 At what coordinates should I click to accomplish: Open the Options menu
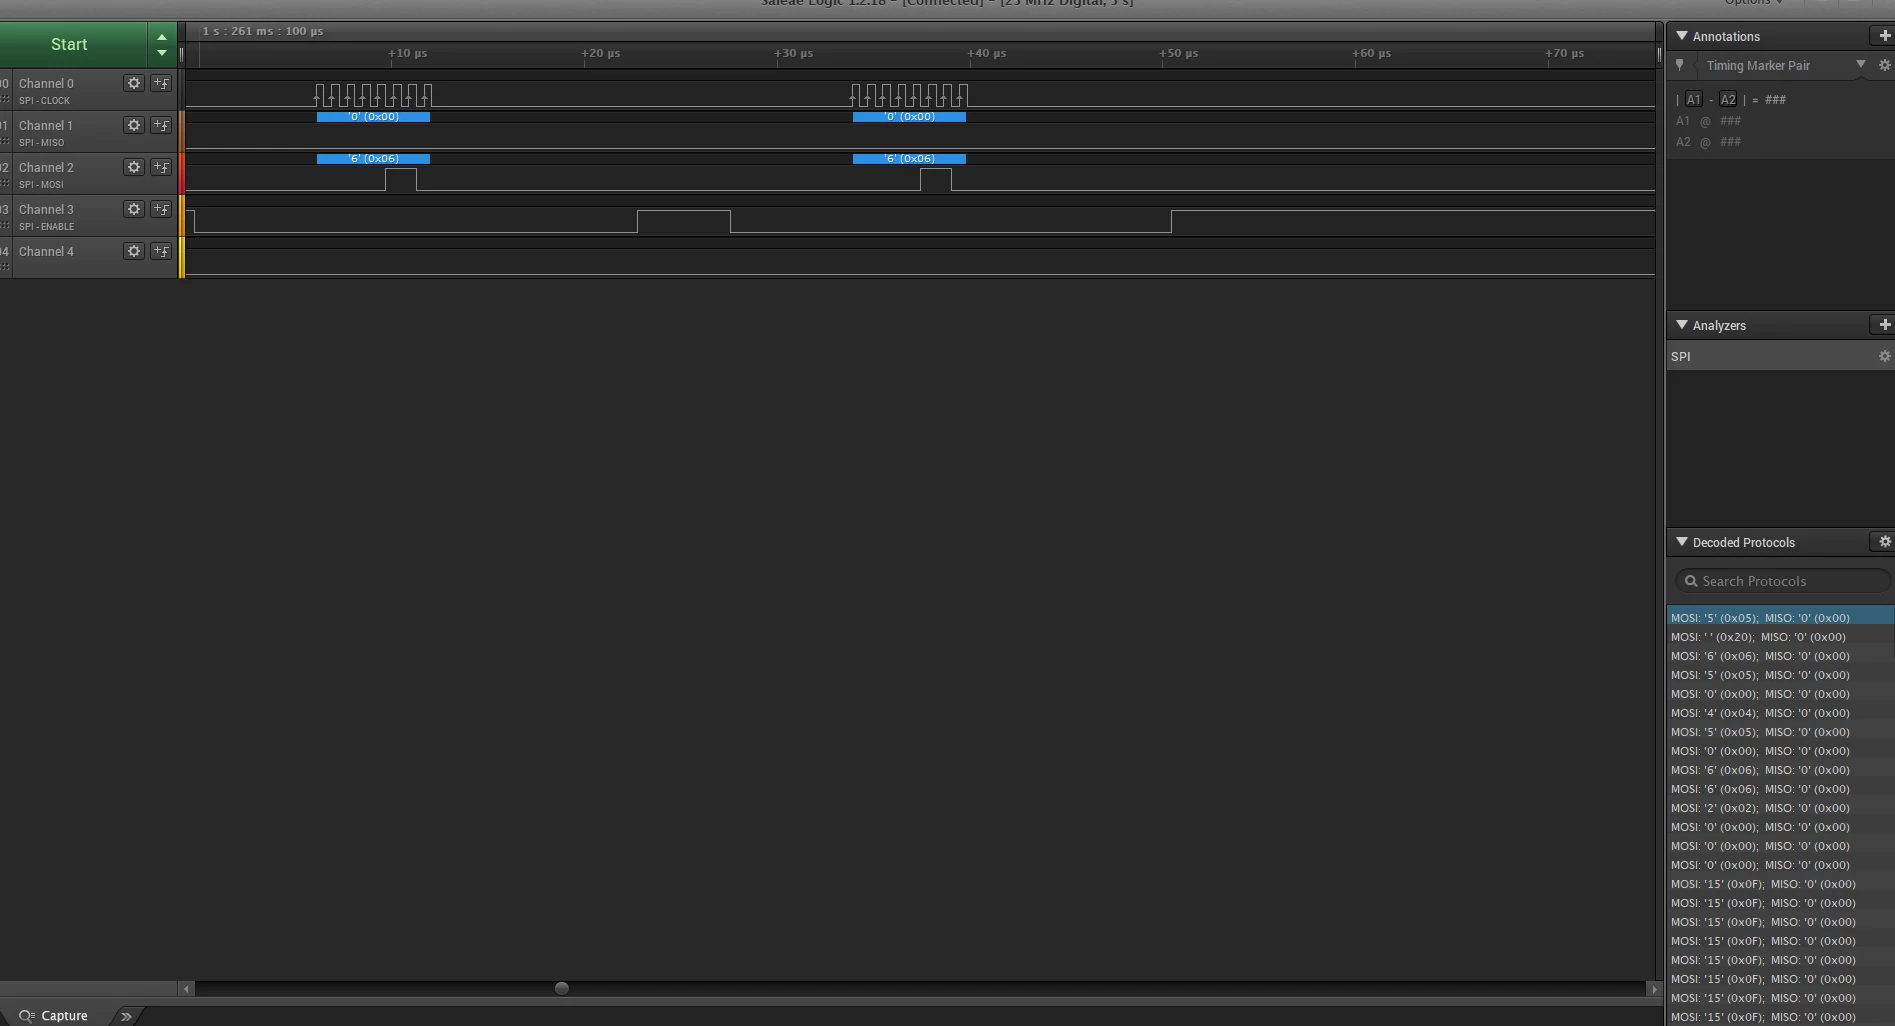(1753, 3)
